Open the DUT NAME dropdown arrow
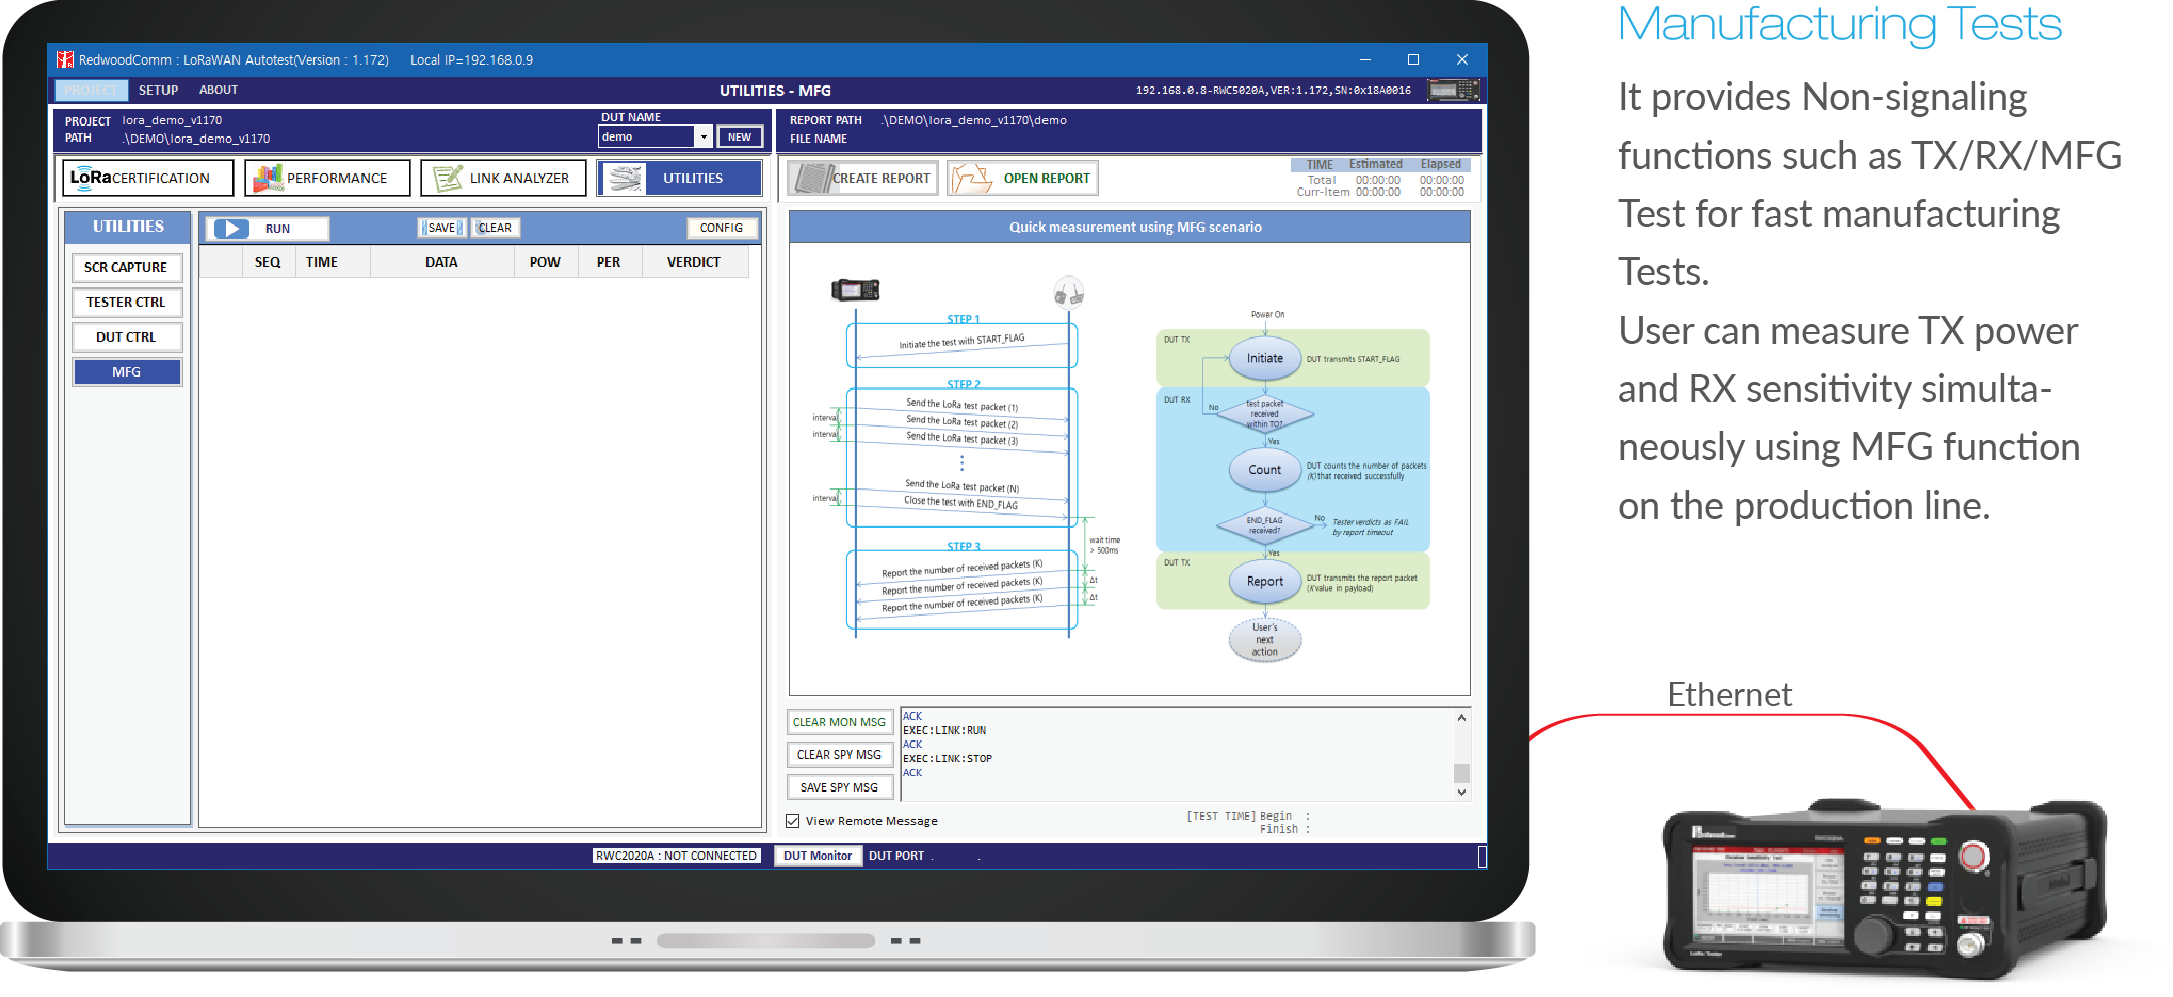Image resolution: width=2173 pixels, height=997 pixels. [704, 137]
